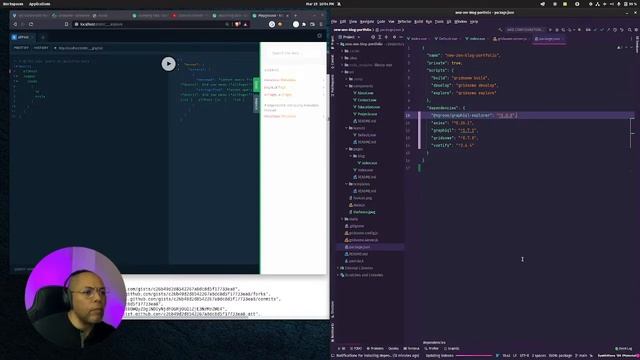The image size is (640, 360).
Task: Open the Code menu in the IDE
Action: coord(381,21)
